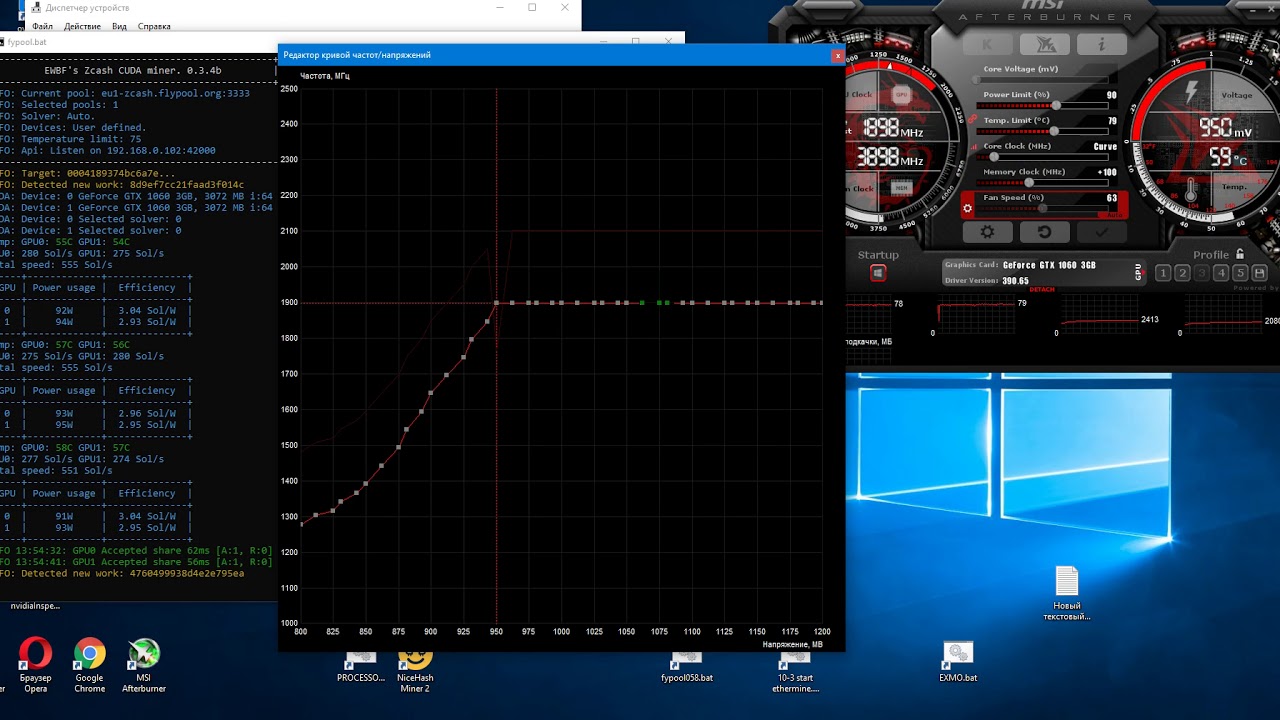Click 'Total speed: 551 Sol/s' line in miner

tap(57, 470)
